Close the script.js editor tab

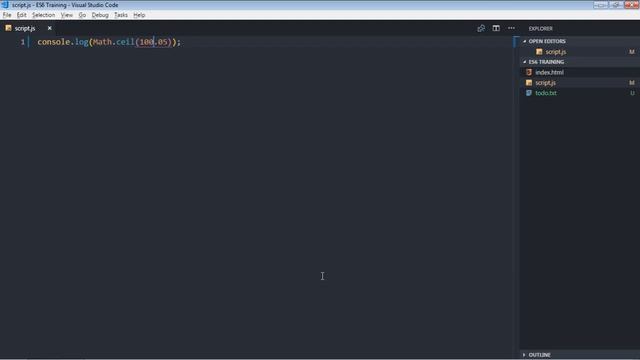(x=49, y=28)
